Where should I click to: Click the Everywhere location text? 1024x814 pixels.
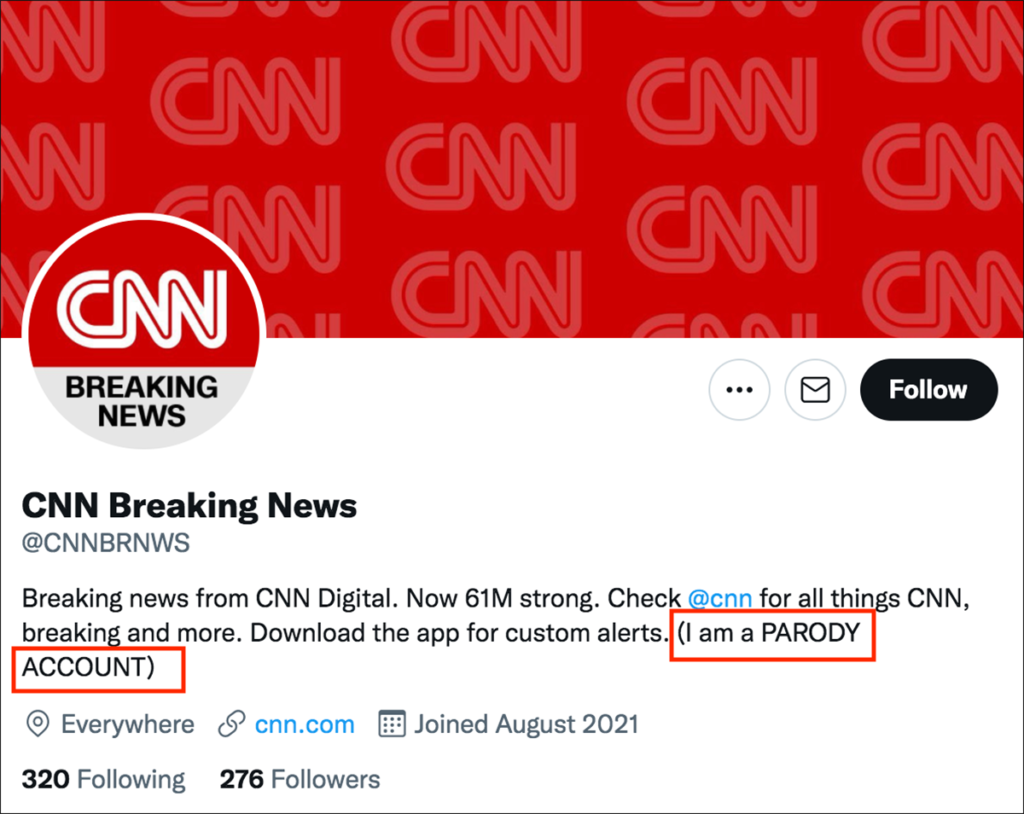pos(128,724)
